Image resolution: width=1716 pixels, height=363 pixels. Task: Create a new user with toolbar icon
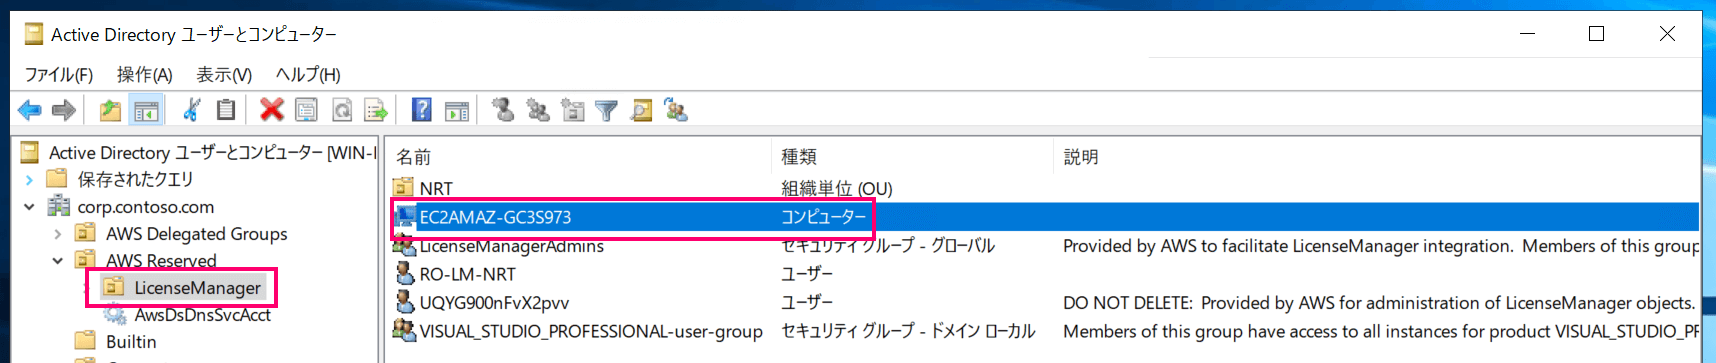click(503, 110)
